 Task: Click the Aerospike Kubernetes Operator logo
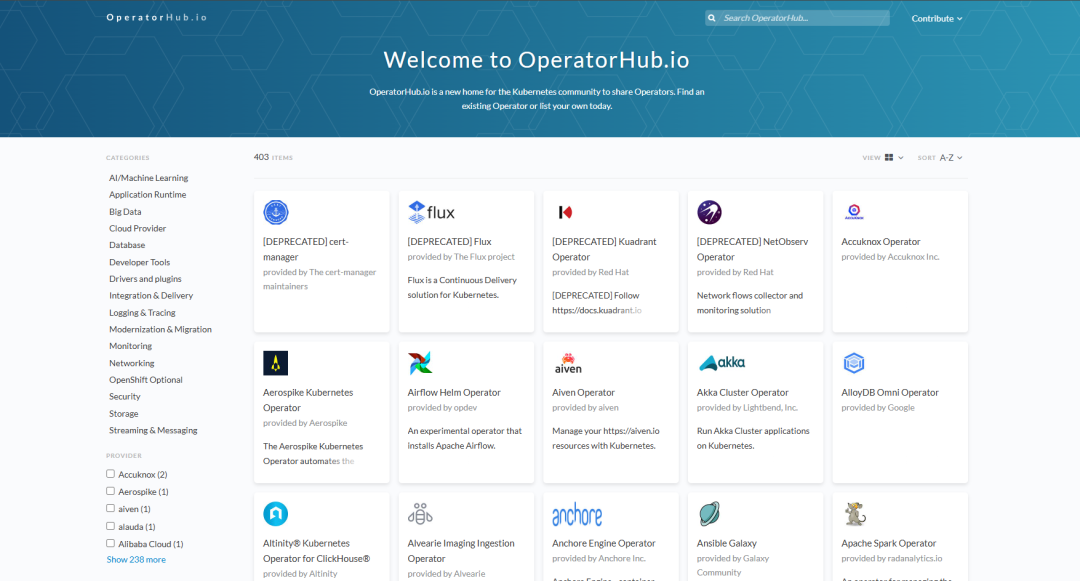coord(276,363)
